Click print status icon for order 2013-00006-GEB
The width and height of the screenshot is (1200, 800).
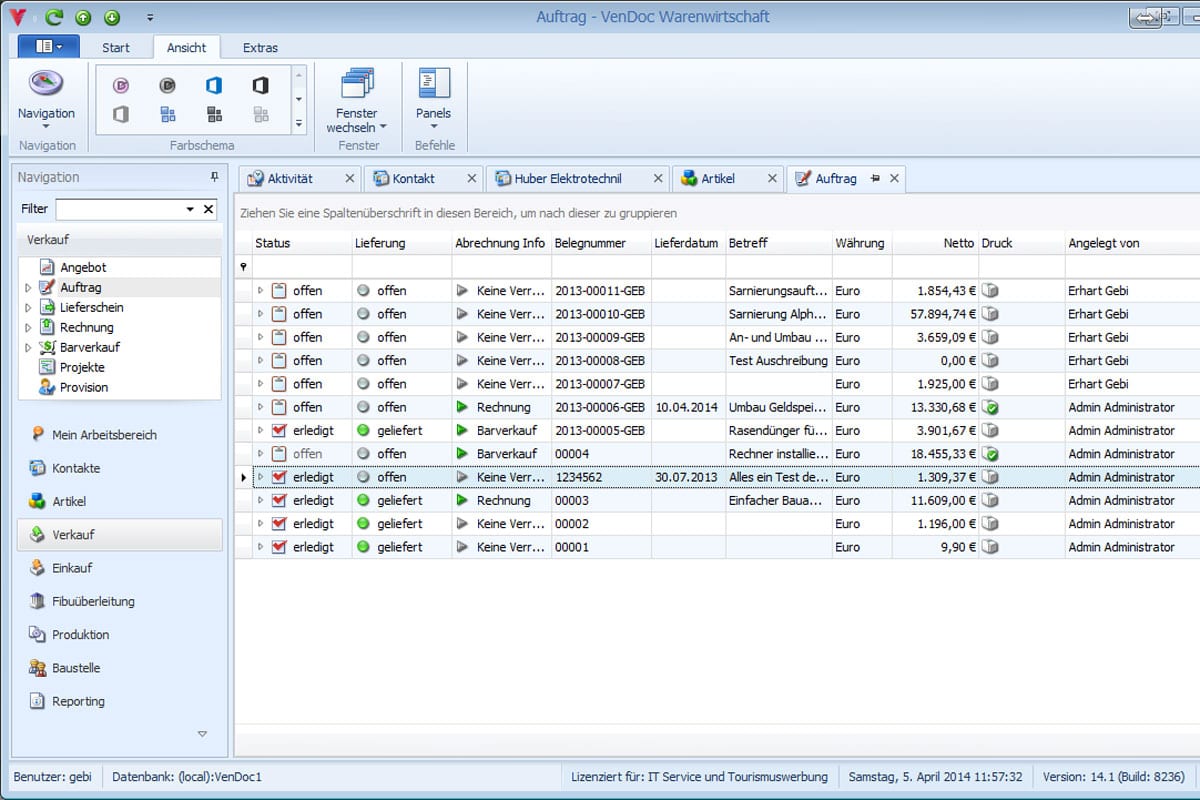click(x=990, y=407)
